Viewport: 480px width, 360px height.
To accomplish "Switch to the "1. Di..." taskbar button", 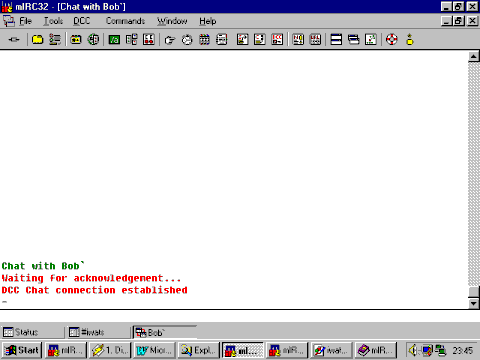I will tap(110, 350).
